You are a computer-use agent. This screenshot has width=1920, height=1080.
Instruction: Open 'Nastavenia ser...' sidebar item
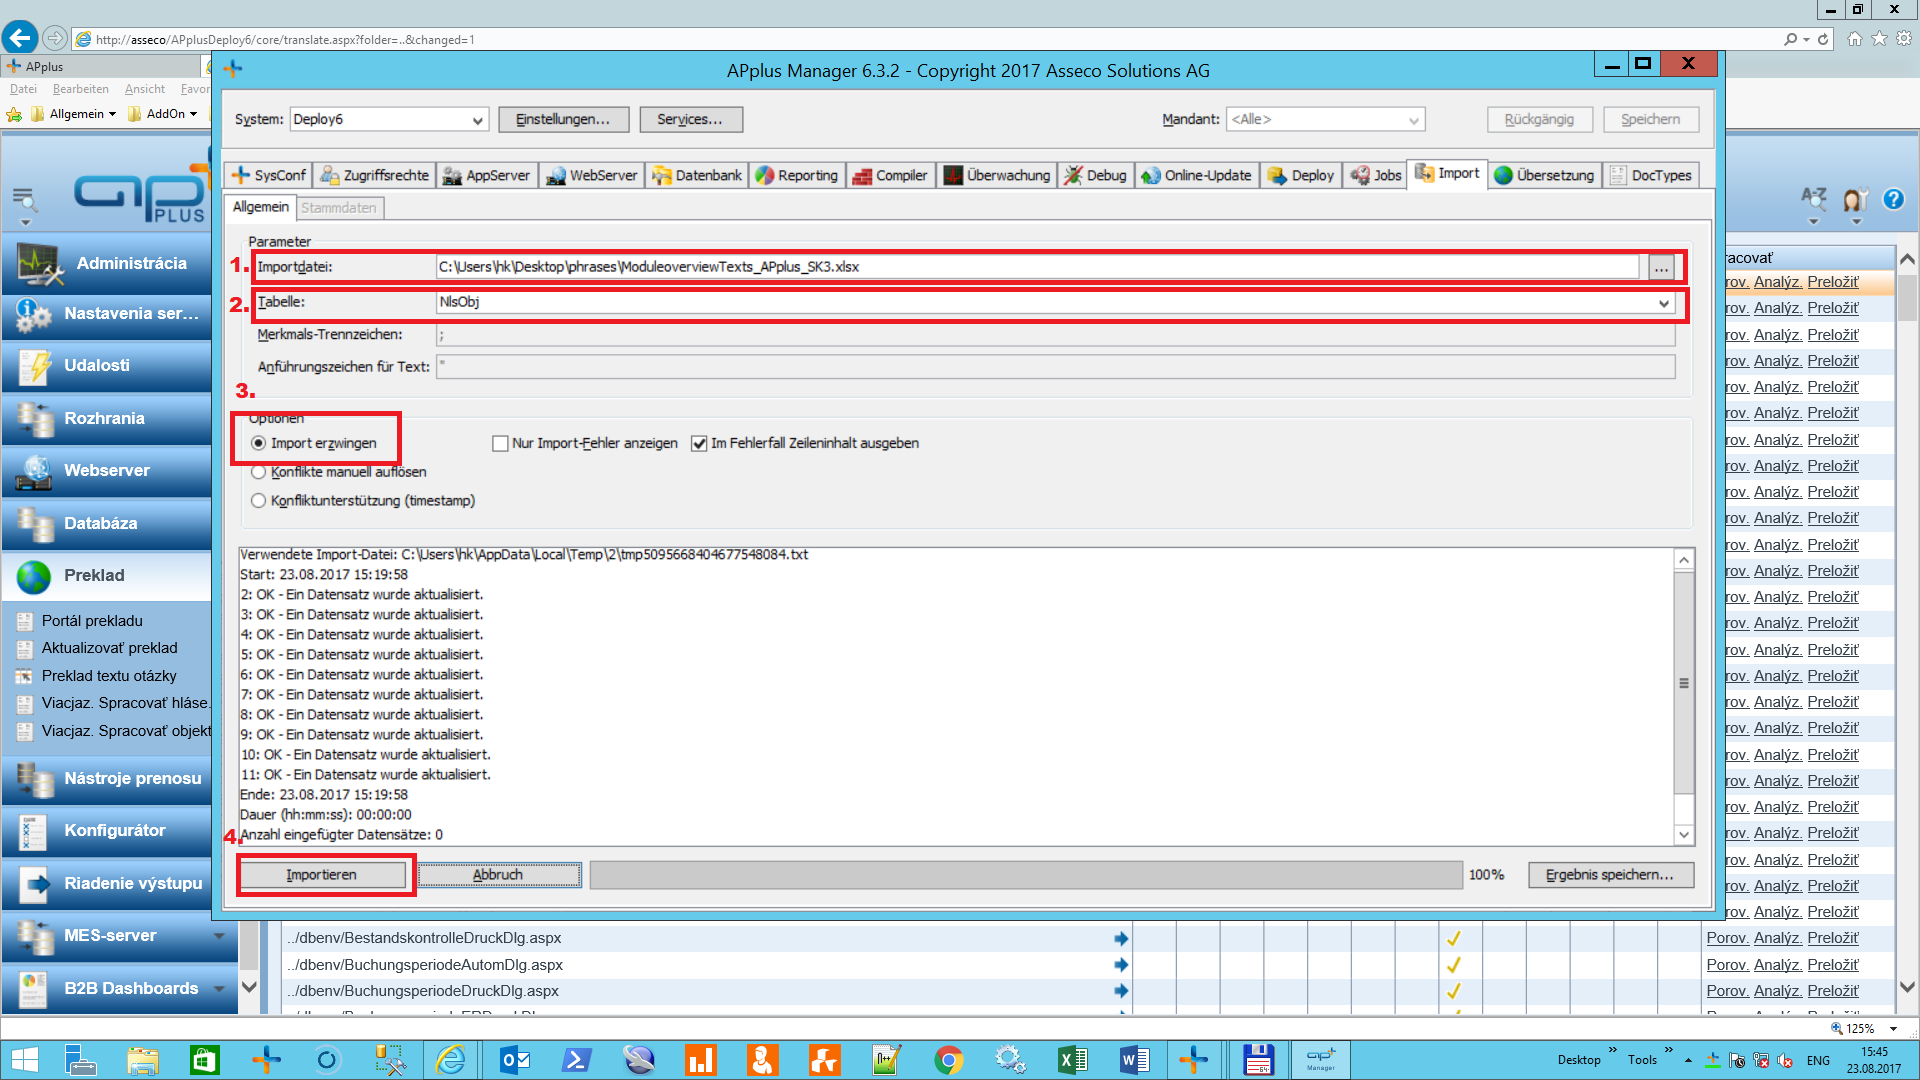click(106, 314)
